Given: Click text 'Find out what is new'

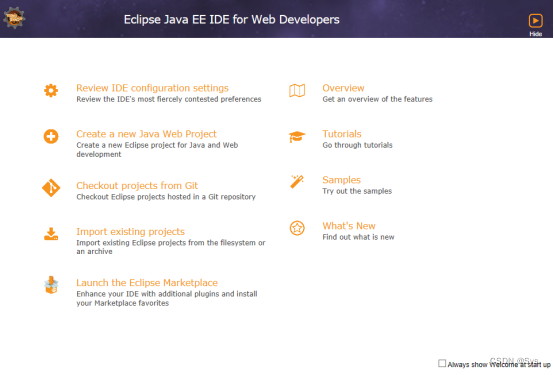Looking at the screenshot, I should pos(358,237).
